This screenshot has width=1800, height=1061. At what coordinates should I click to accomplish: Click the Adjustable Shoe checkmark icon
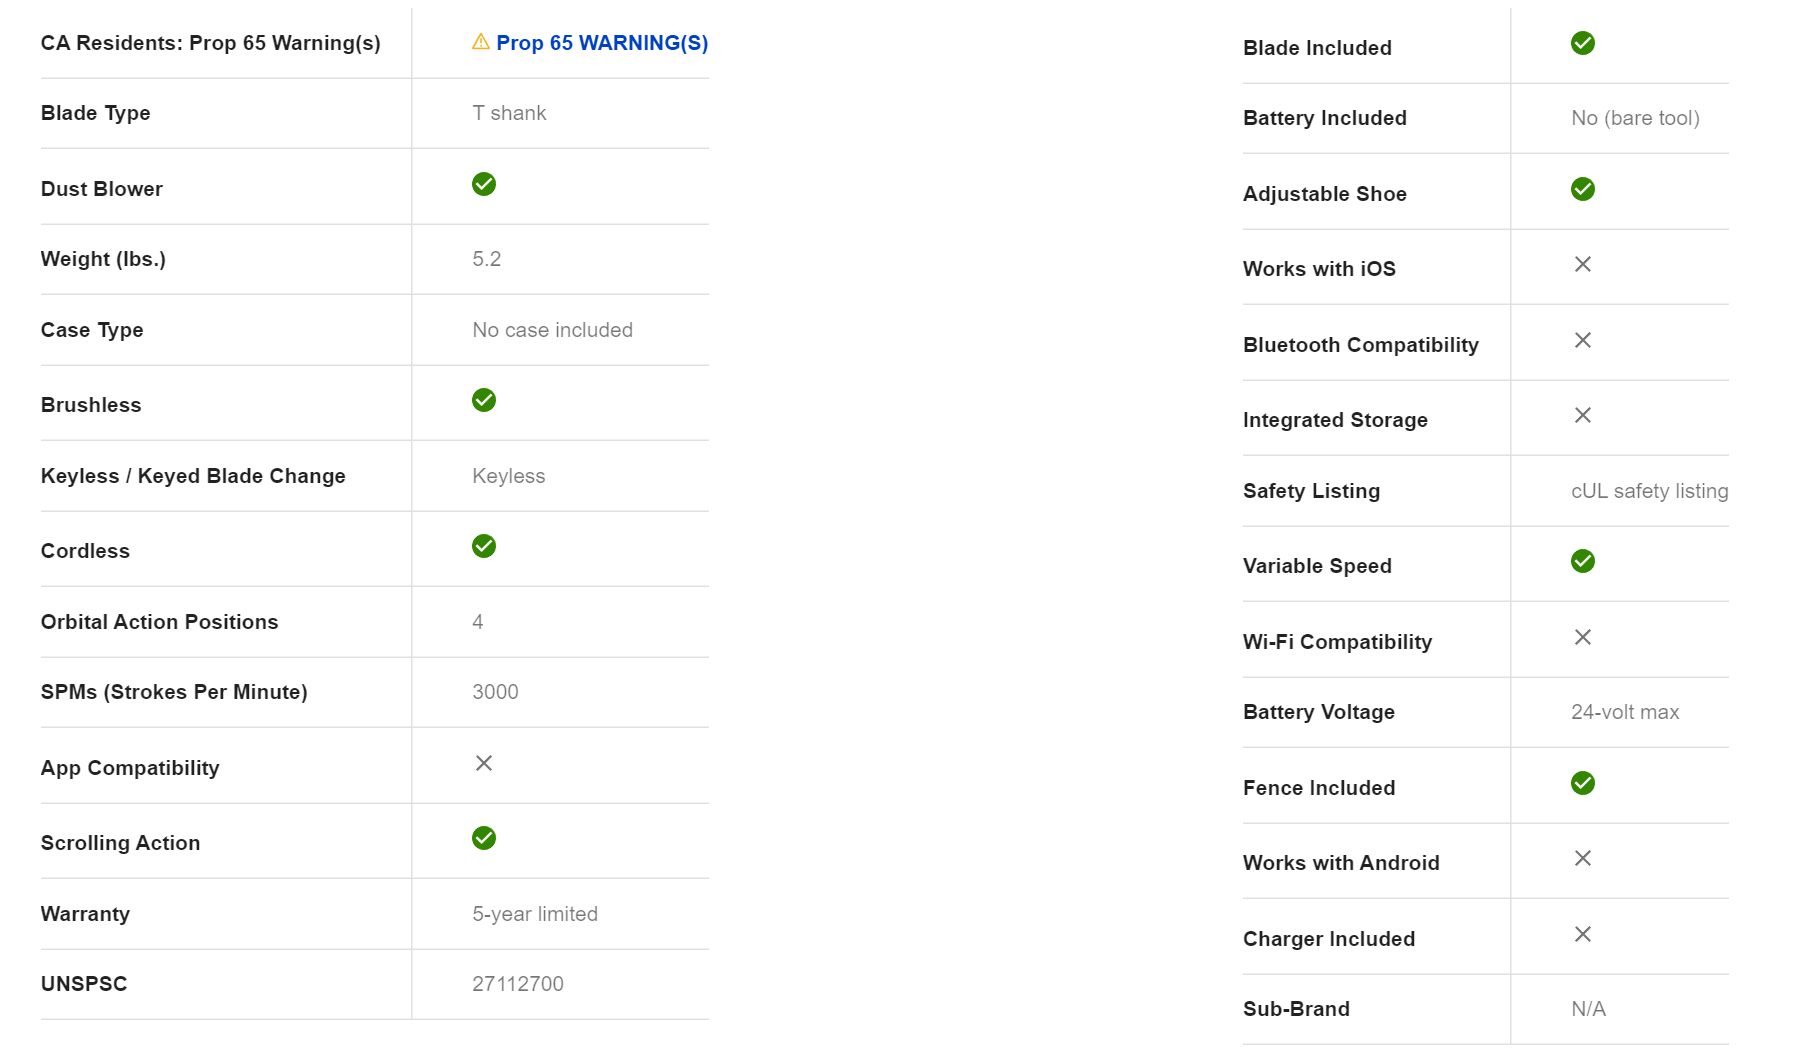pyautogui.click(x=1583, y=189)
